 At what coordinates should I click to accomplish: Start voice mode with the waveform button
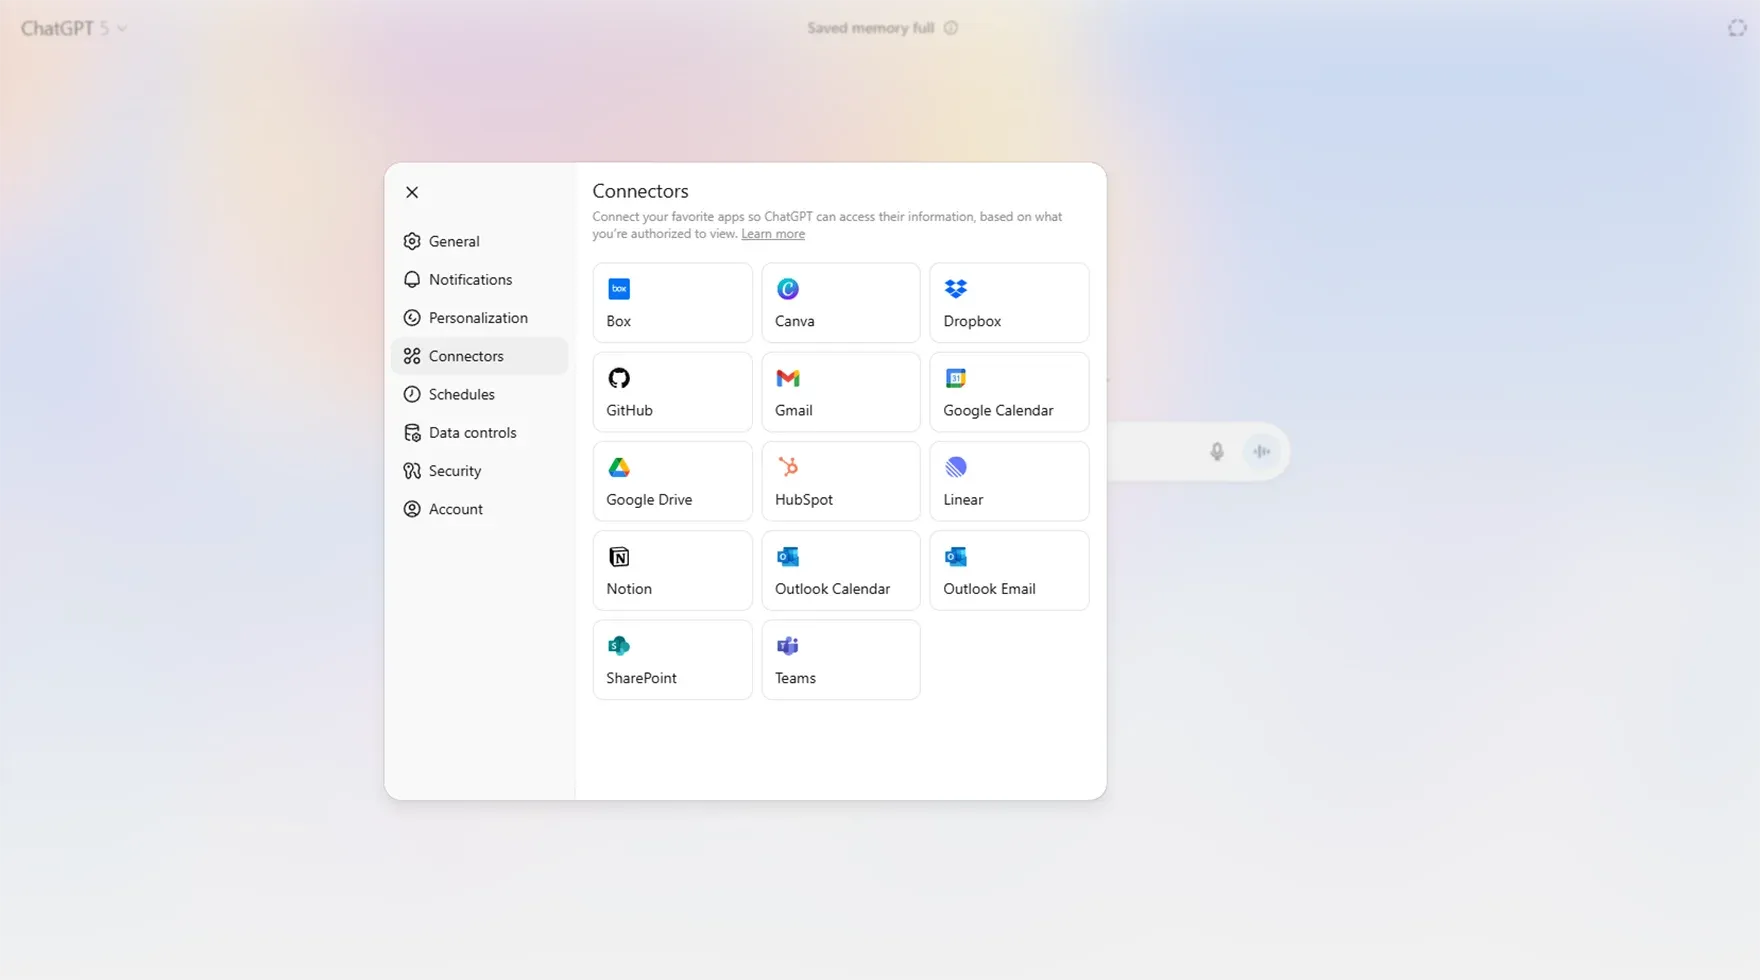[x=1262, y=452]
